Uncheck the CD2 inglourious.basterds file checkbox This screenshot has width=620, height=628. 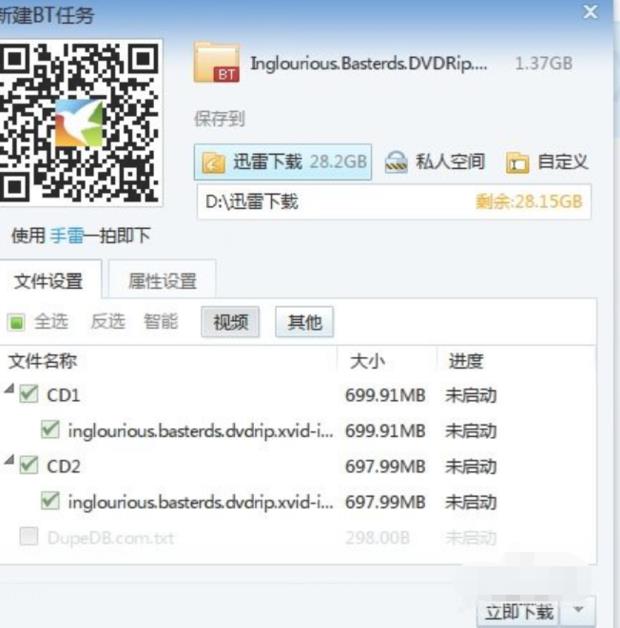point(50,501)
